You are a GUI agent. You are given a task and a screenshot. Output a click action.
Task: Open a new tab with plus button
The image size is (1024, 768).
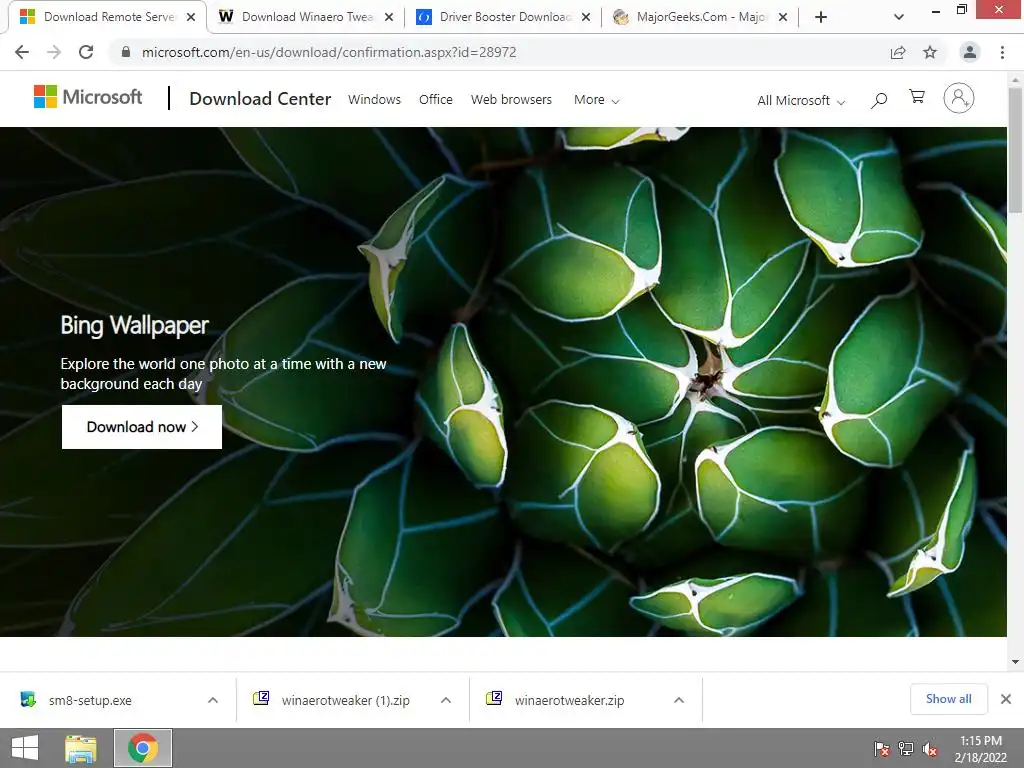click(x=821, y=17)
